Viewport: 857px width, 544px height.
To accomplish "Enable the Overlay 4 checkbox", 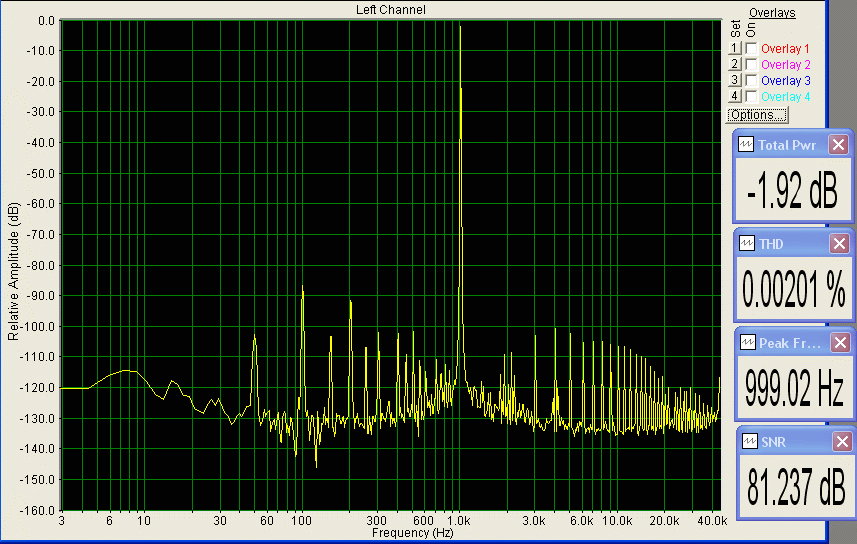I will 752,97.
